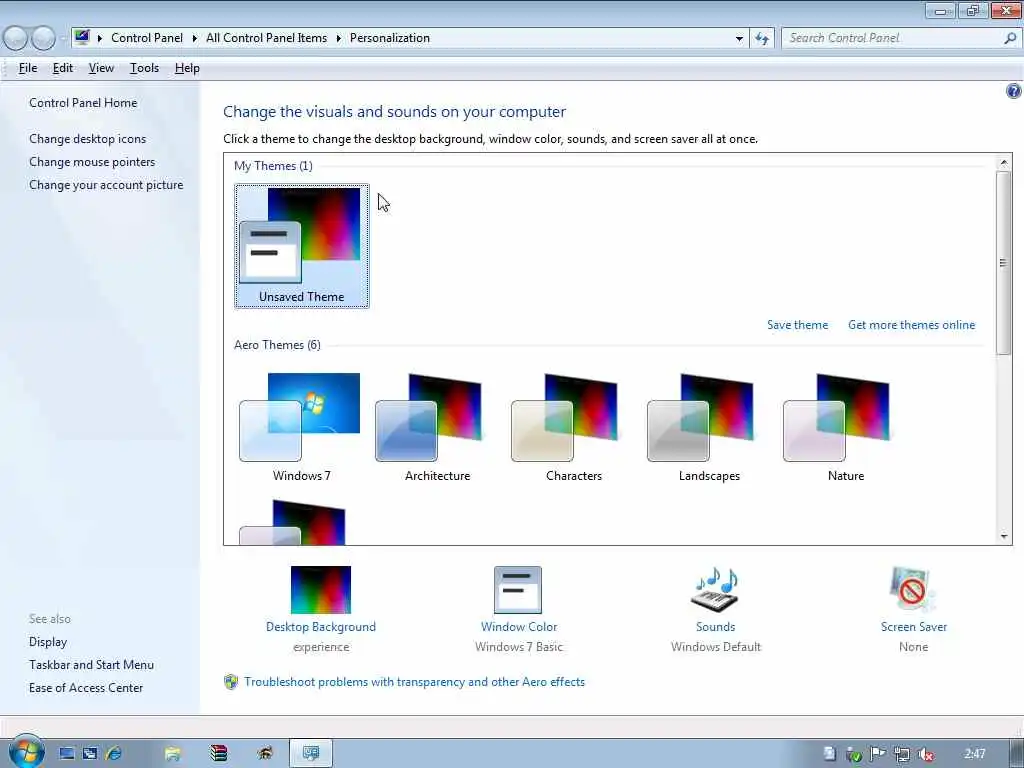Open WinRAR books icon in the taskbar

219,754
